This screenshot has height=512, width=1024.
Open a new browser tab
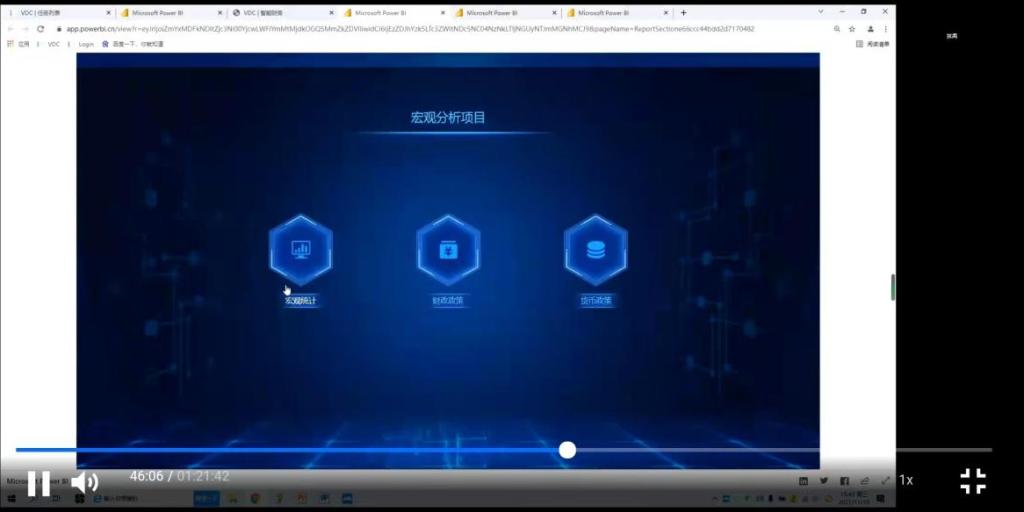click(x=684, y=13)
